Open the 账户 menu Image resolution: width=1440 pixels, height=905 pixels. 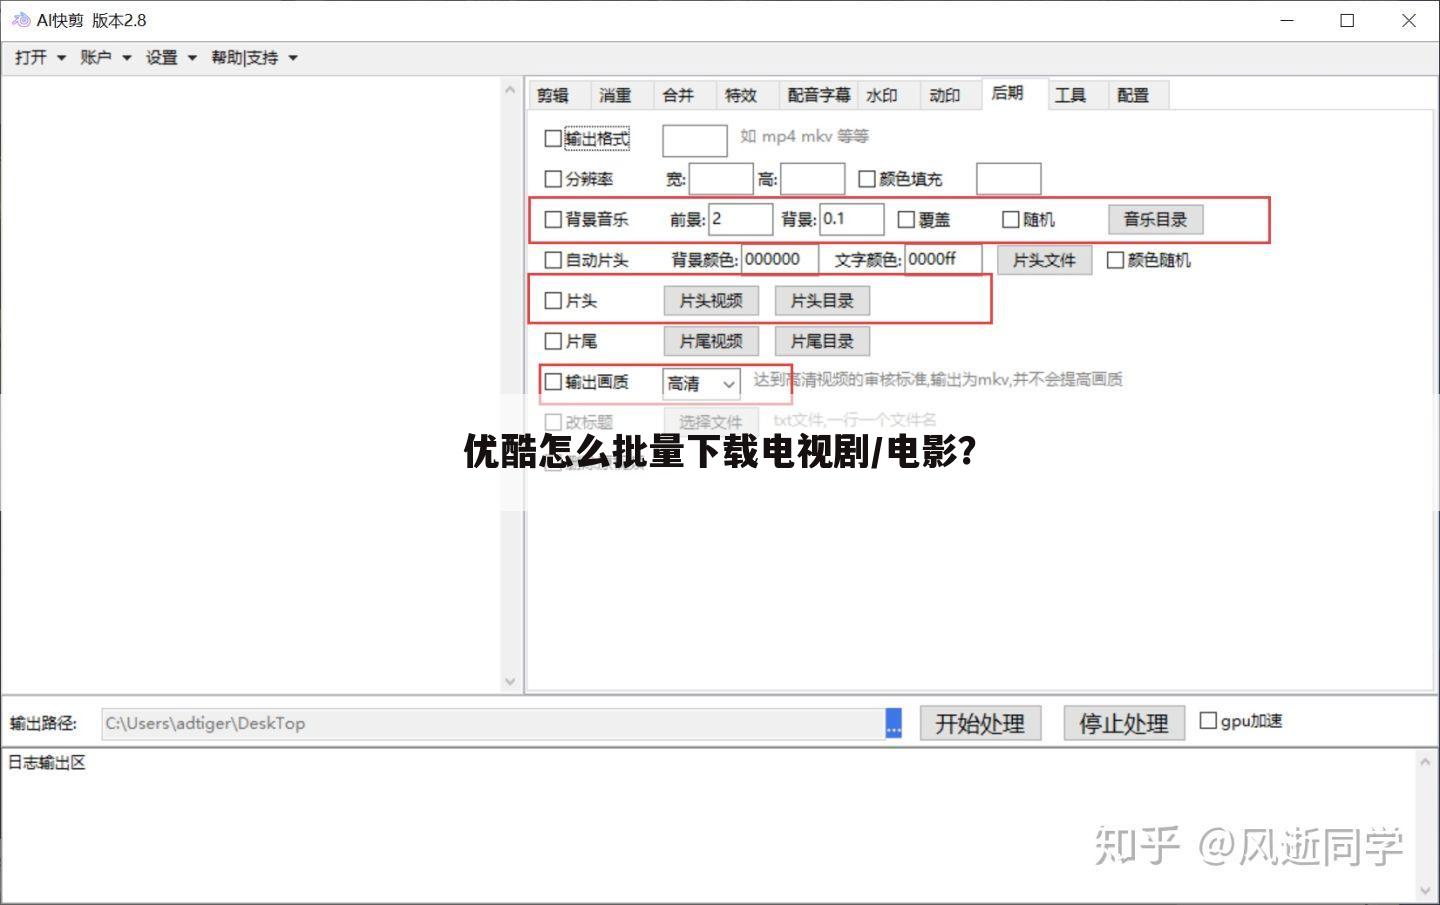click(106, 58)
